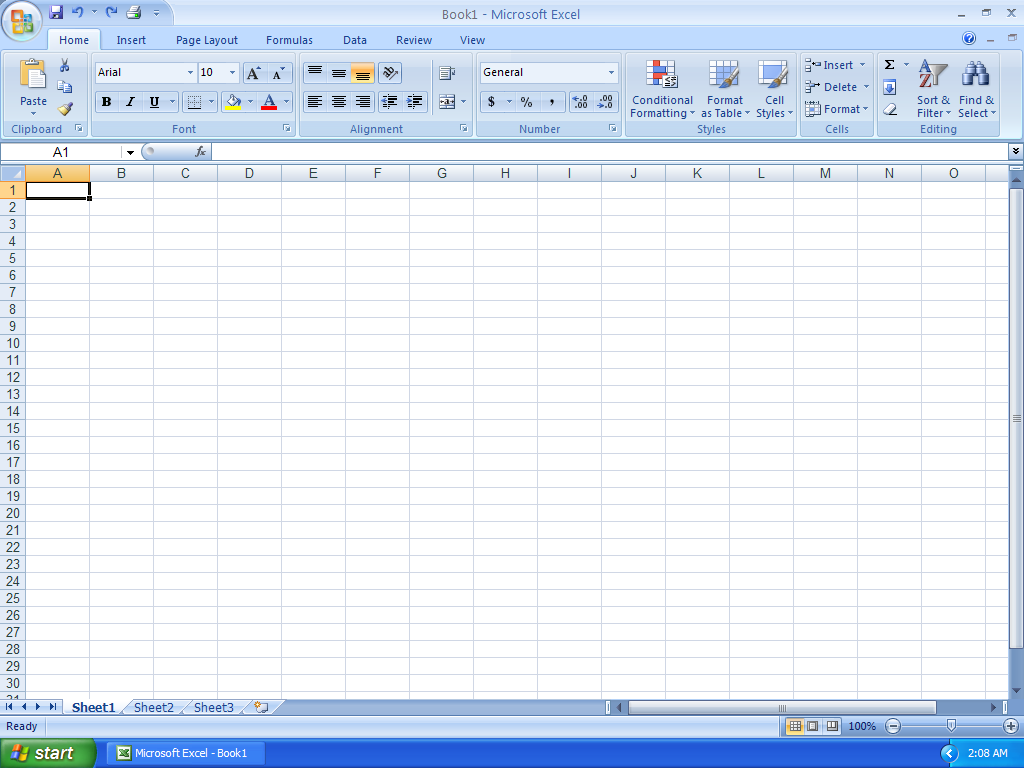This screenshot has width=1024, height=768.
Task: Click the AutoSum icon
Action: [889, 64]
